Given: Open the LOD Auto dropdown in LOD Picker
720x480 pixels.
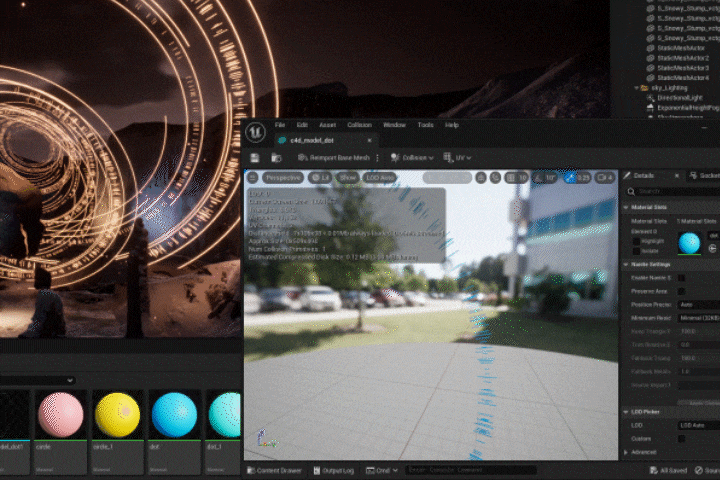Looking at the screenshot, I should 699,425.
